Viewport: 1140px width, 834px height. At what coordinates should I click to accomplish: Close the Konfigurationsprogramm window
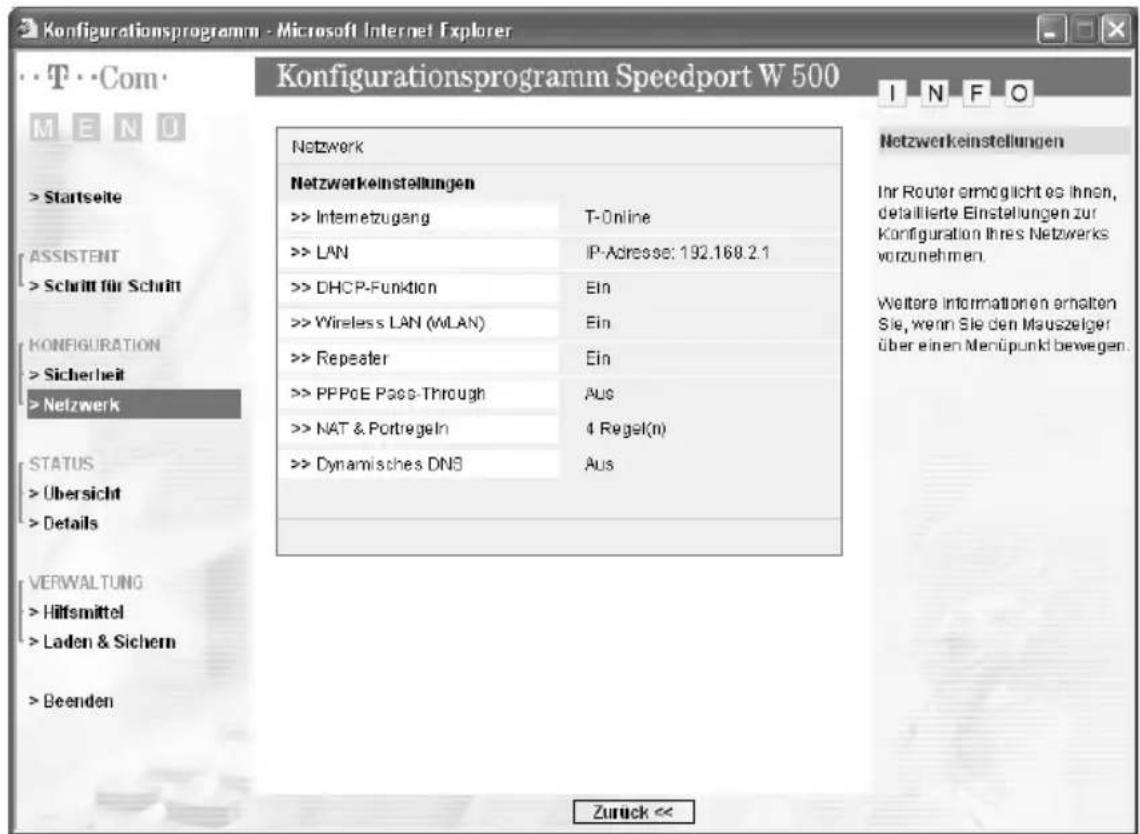pyautogui.click(x=1115, y=31)
